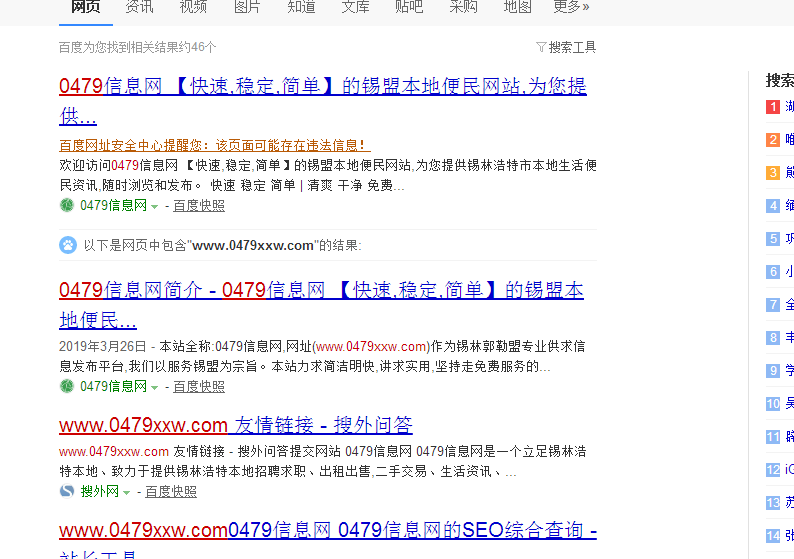Viewport: 794px width, 559px height.
Task: Click red www.0479xxw.com in 搜外问答 snippet
Action: pyautogui.click(x=114, y=451)
